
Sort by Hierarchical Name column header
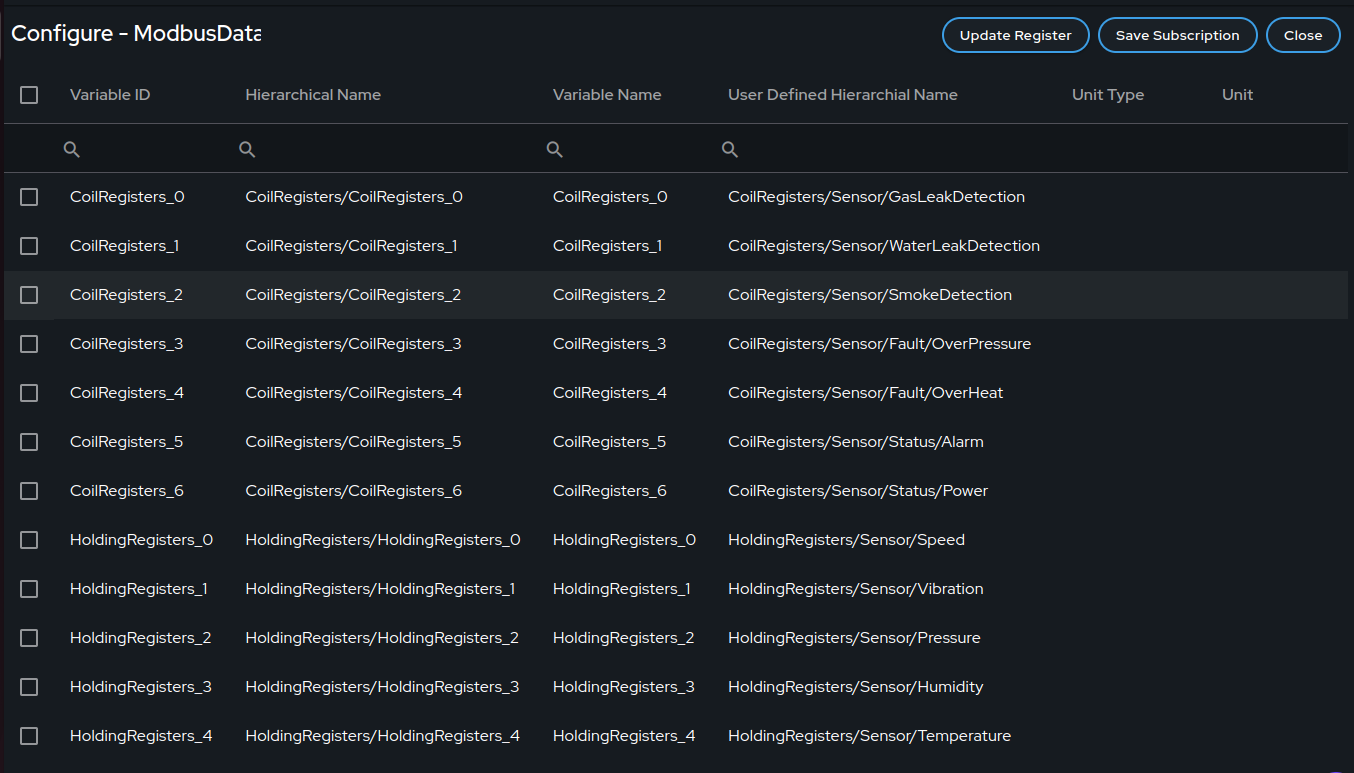point(313,95)
